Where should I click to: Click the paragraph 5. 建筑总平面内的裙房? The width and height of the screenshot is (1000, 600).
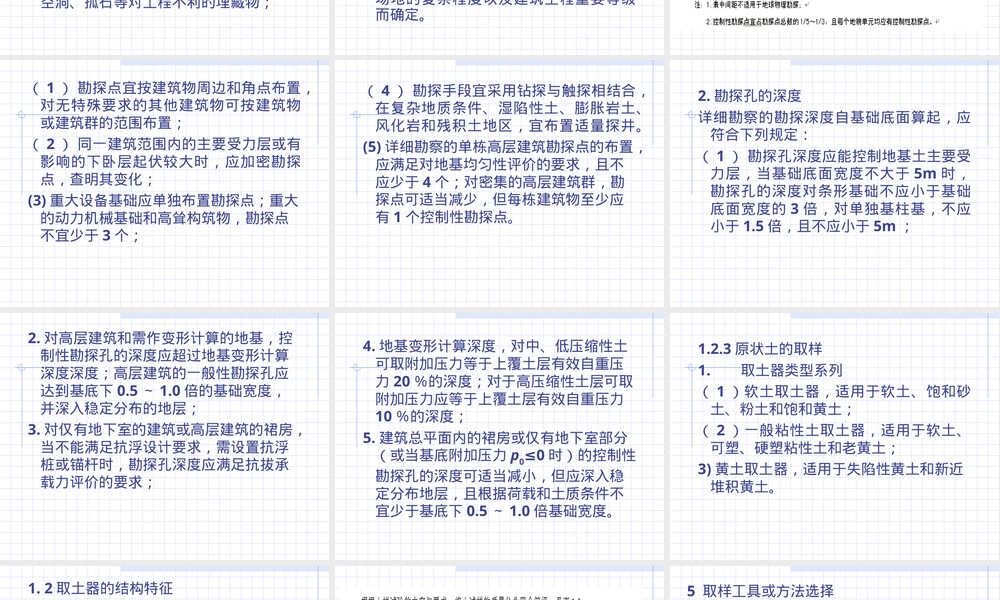[x=499, y=474]
